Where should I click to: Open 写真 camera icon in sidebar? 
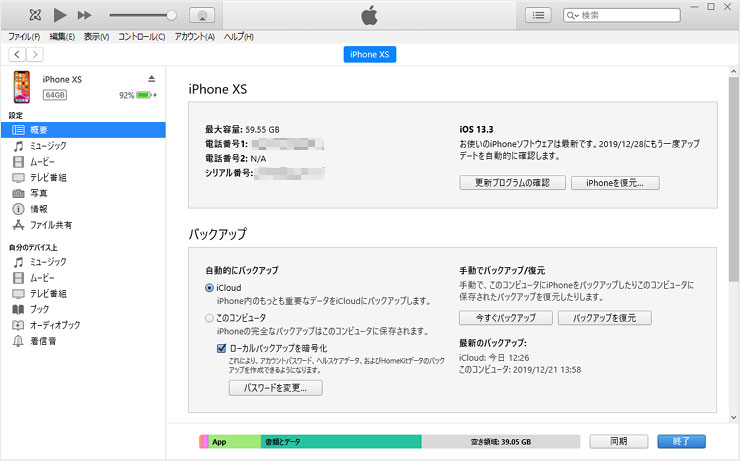tap(18, 193)
